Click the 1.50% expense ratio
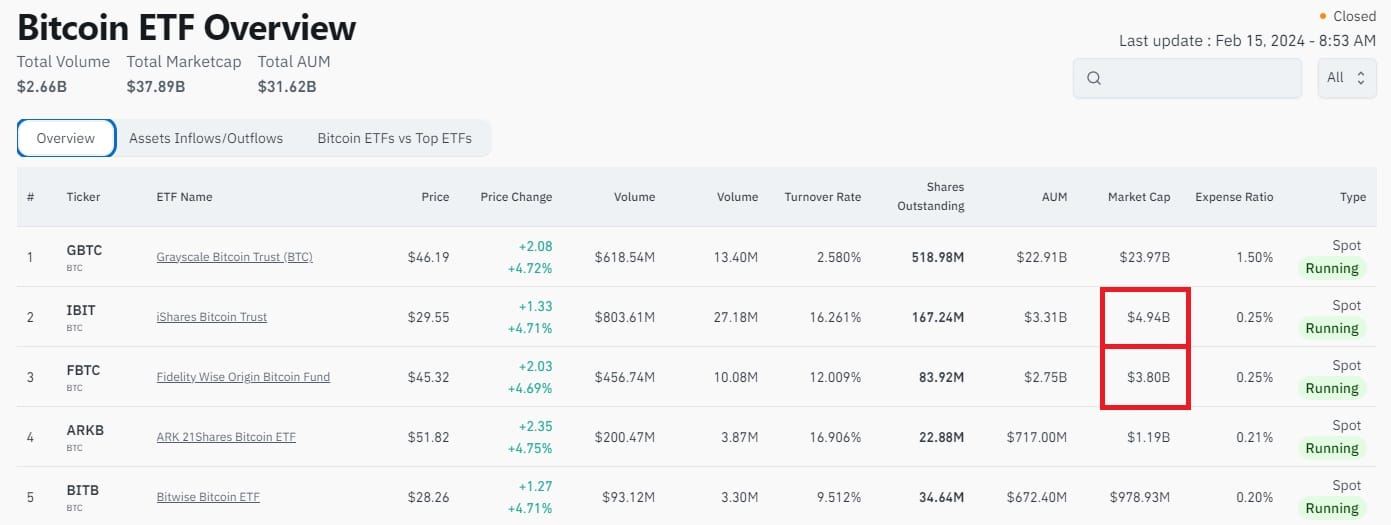 pos(1254,257)
